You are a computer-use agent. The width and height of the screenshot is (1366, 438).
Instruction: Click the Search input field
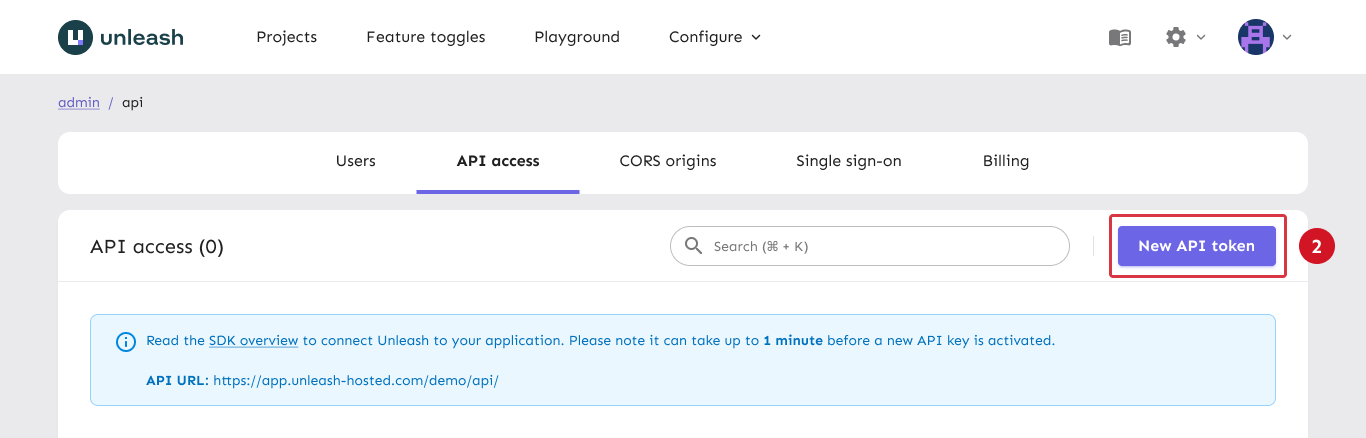pos(880,246)
